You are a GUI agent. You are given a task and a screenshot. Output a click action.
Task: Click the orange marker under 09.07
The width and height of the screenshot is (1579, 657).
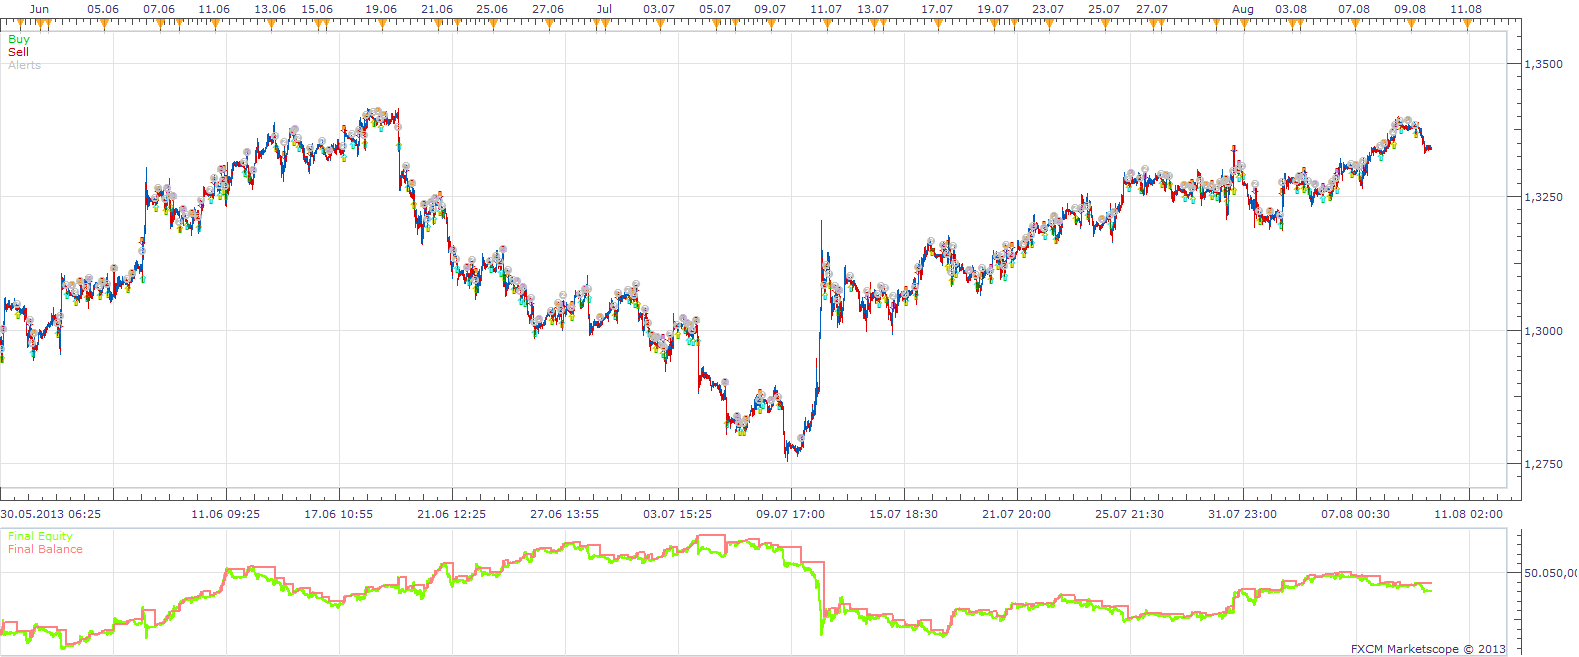(x=770, y=24)
